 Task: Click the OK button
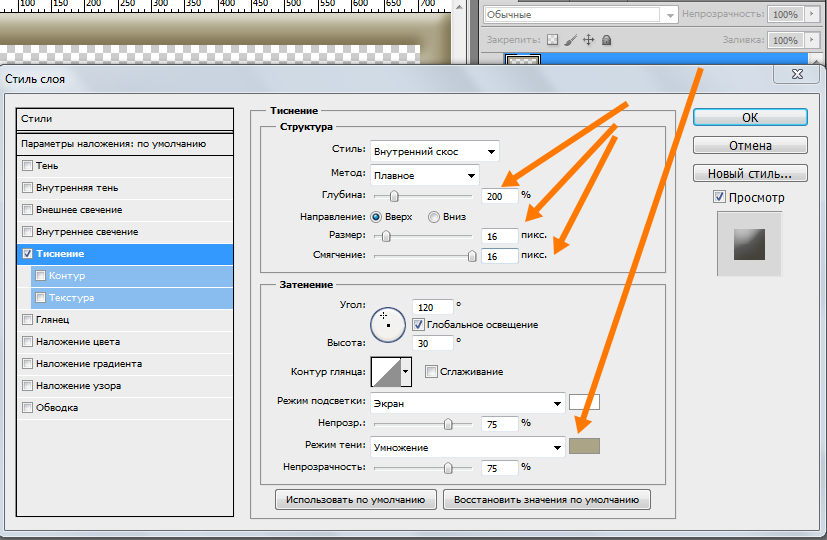pyautogui.click(x=750, y=118)
